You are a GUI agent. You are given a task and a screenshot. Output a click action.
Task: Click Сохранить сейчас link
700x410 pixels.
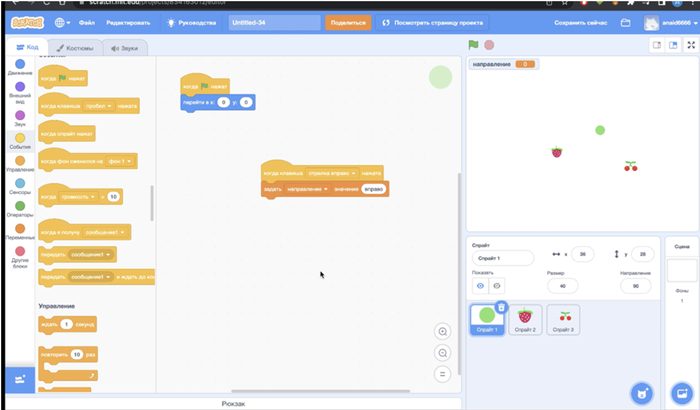tap(581, 22)
